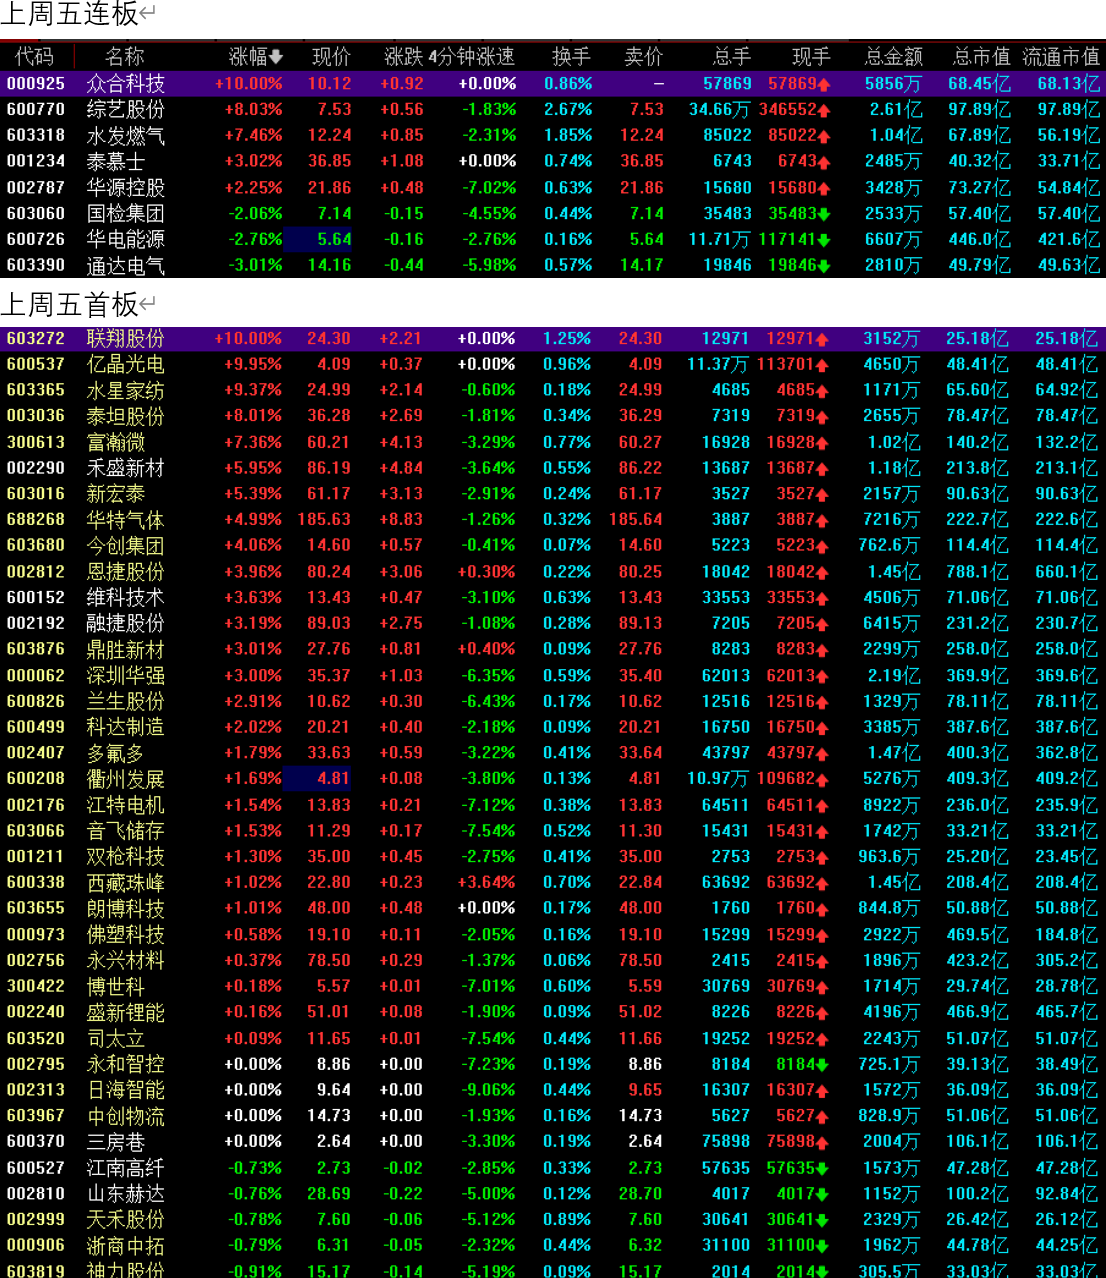Select the 西藏珠峰 stock name
Viewport: 1106px width, 1278px height.
pos(126,883)
